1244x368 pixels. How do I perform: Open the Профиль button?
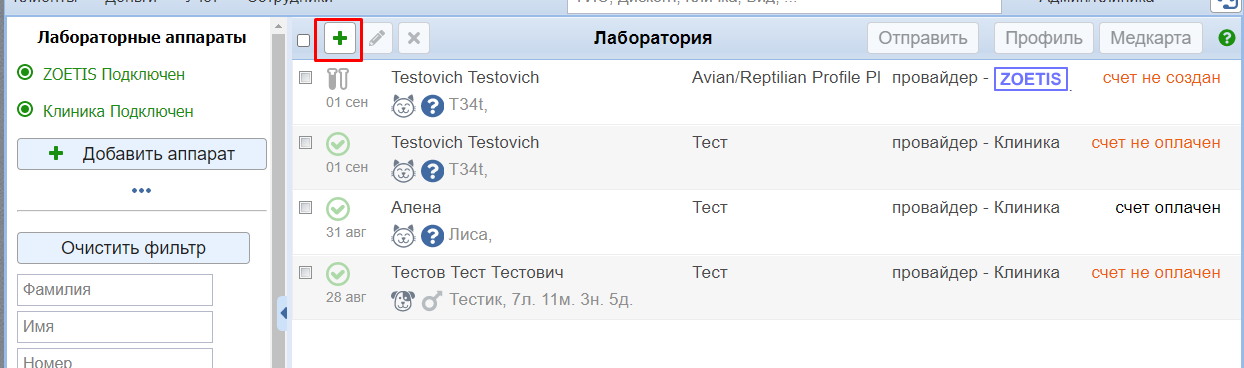[x=1043, y=39]
